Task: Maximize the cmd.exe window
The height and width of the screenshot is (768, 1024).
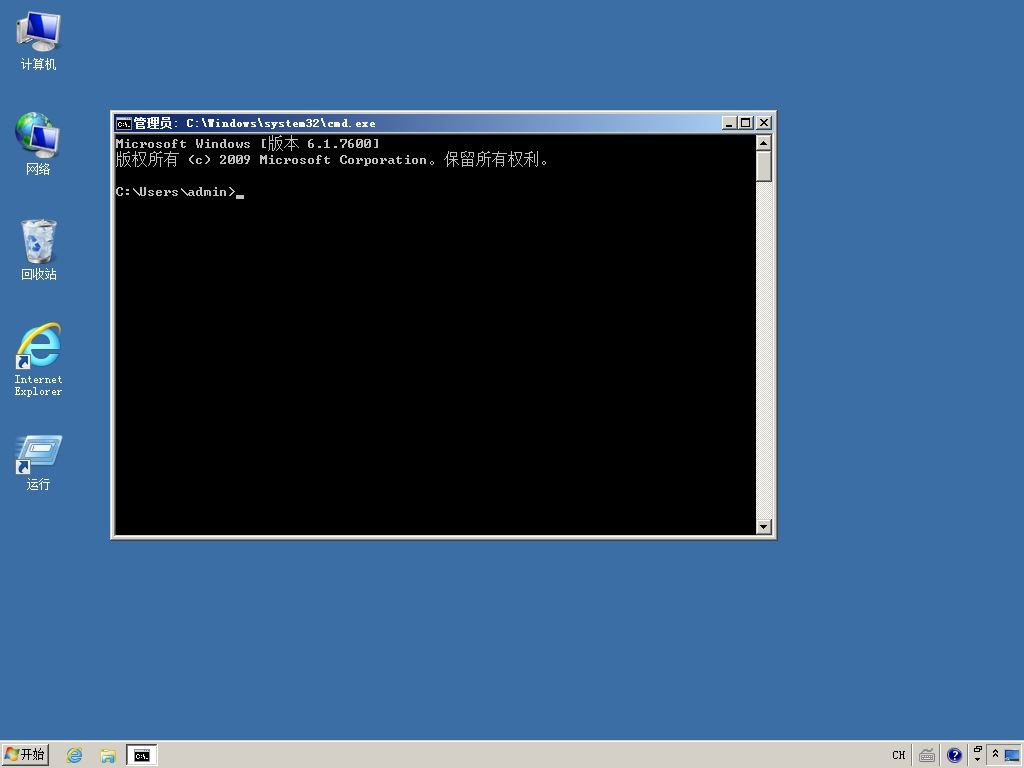Action: tap(746, 123)
